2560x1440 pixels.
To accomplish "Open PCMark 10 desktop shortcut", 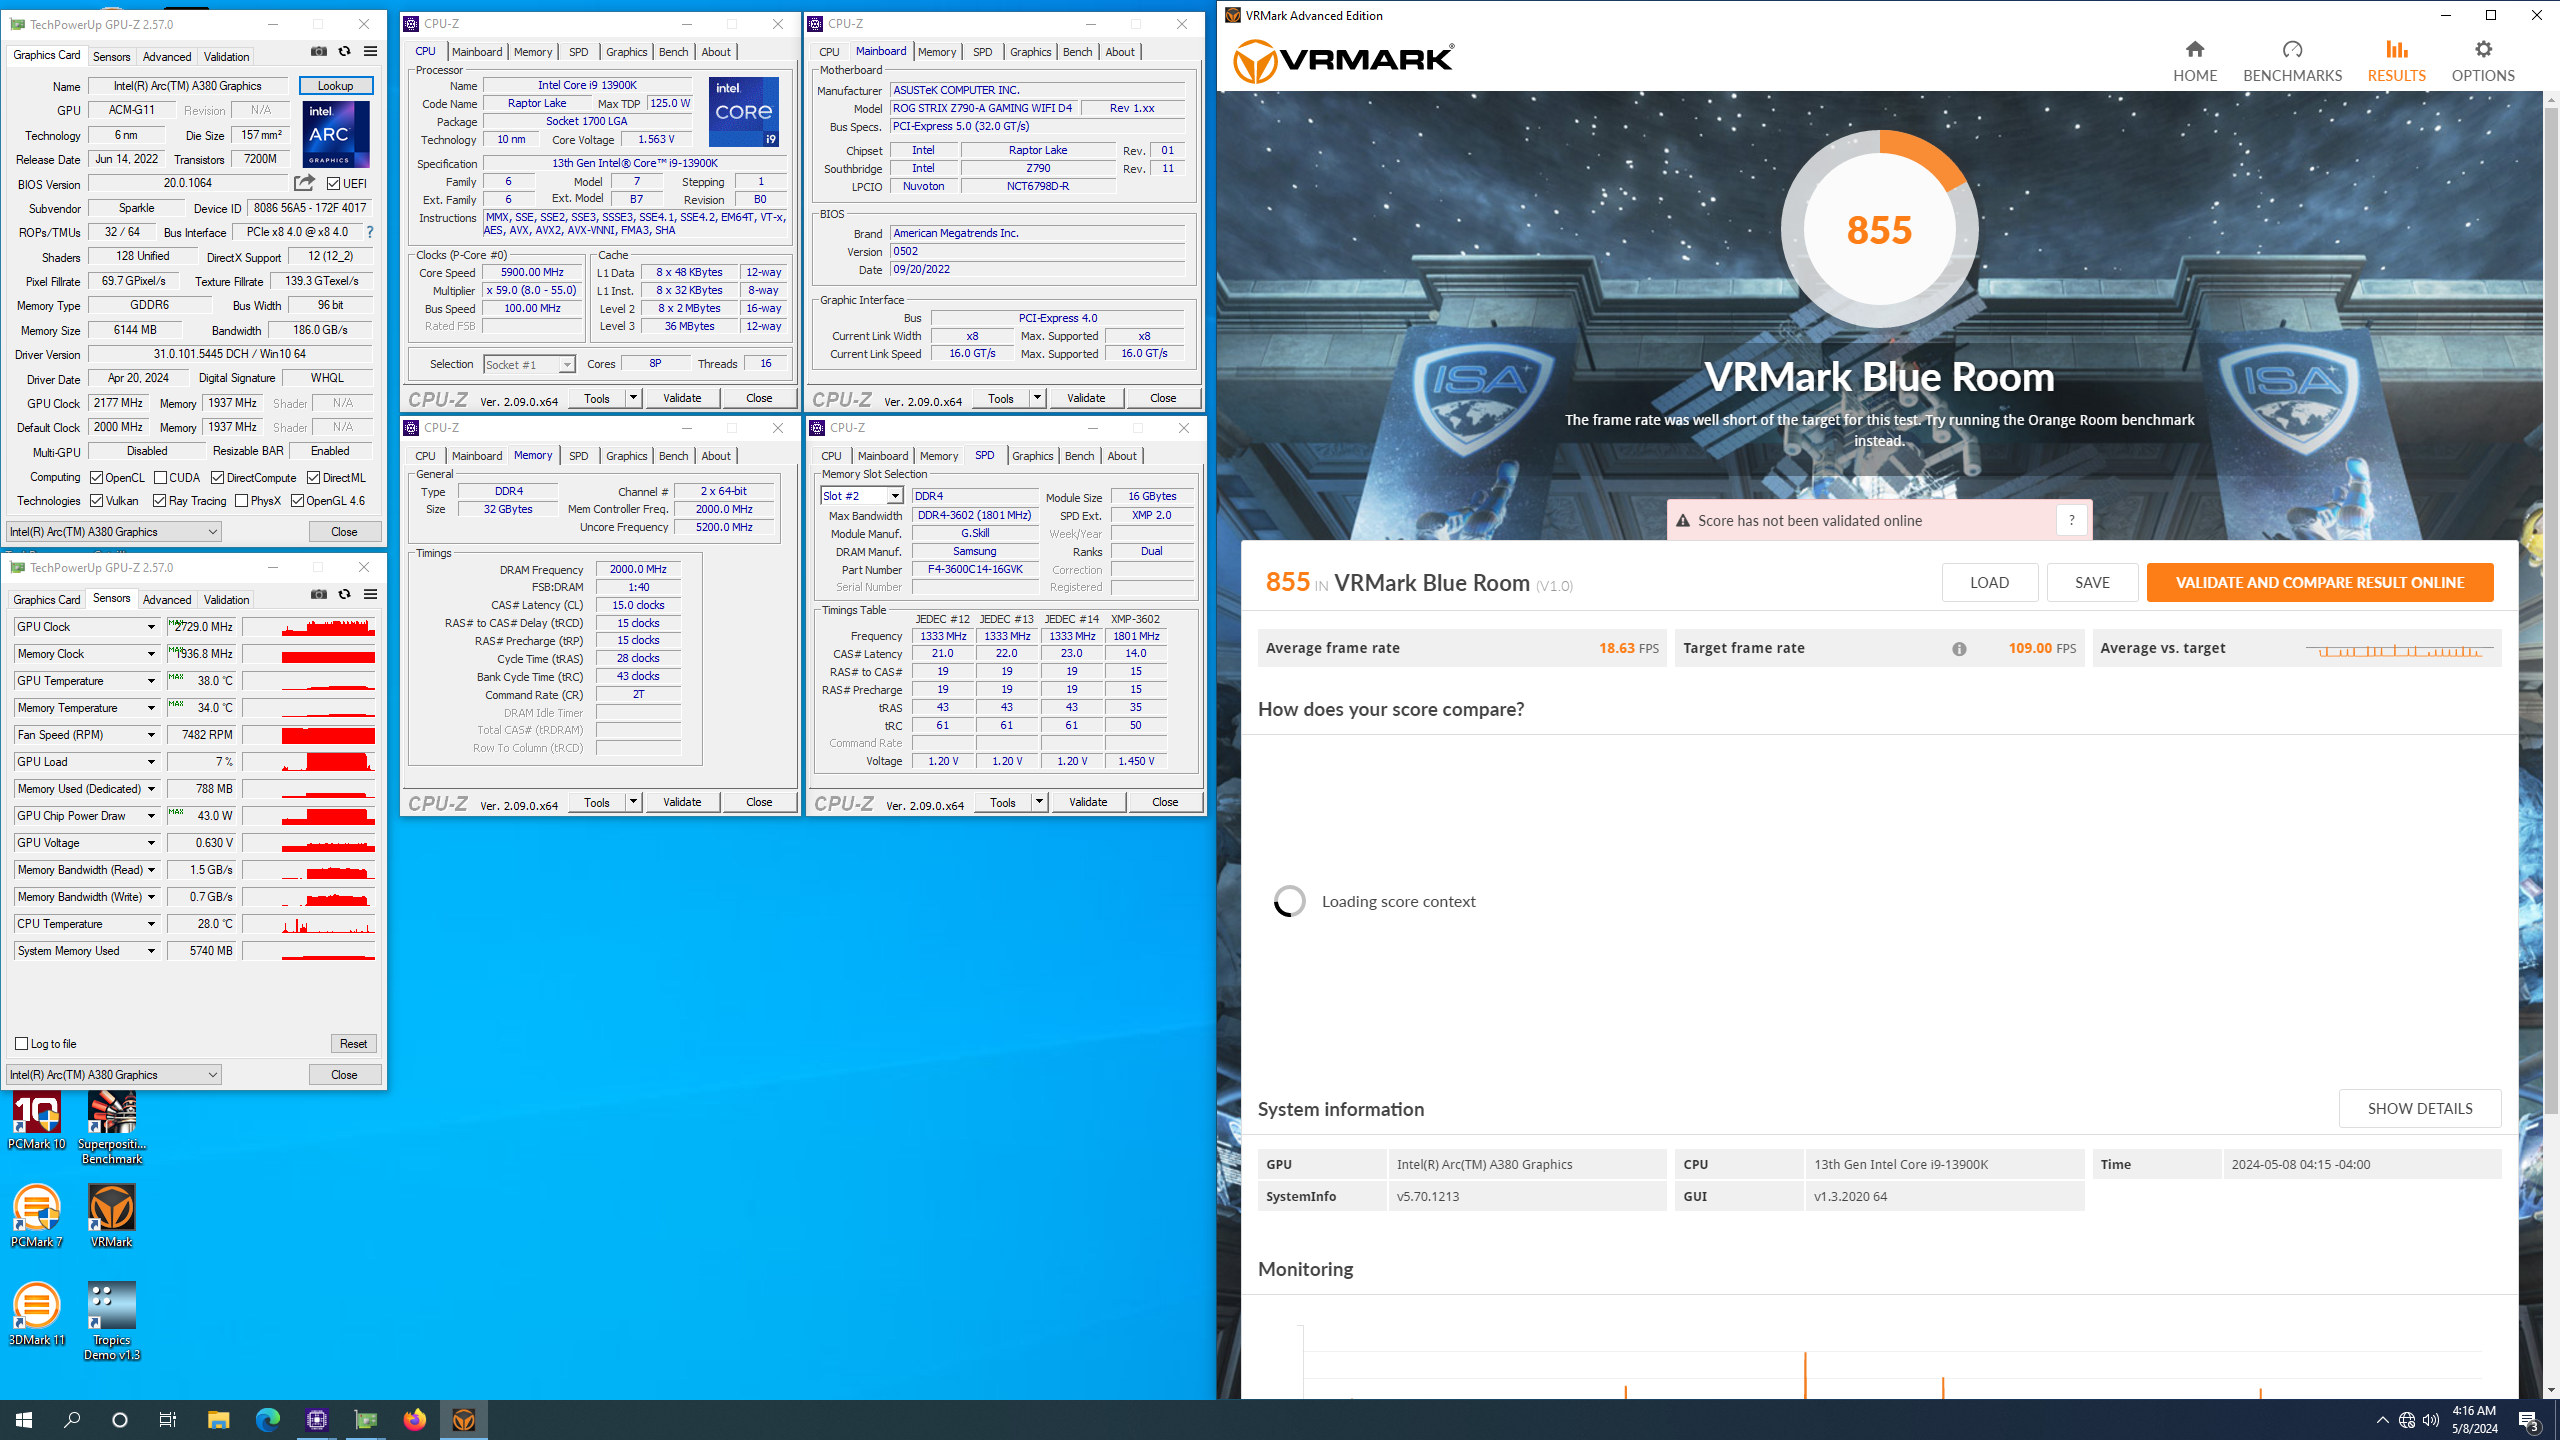I will click(x=37, y=1121).
